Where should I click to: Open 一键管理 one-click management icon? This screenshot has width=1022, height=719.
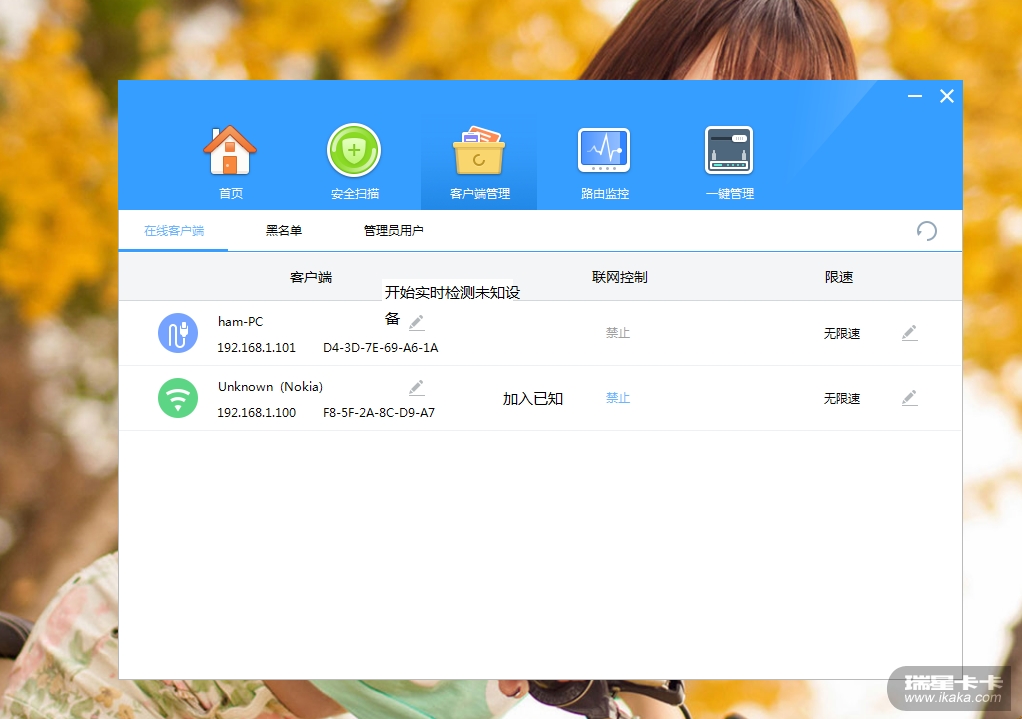click(728, 152)
